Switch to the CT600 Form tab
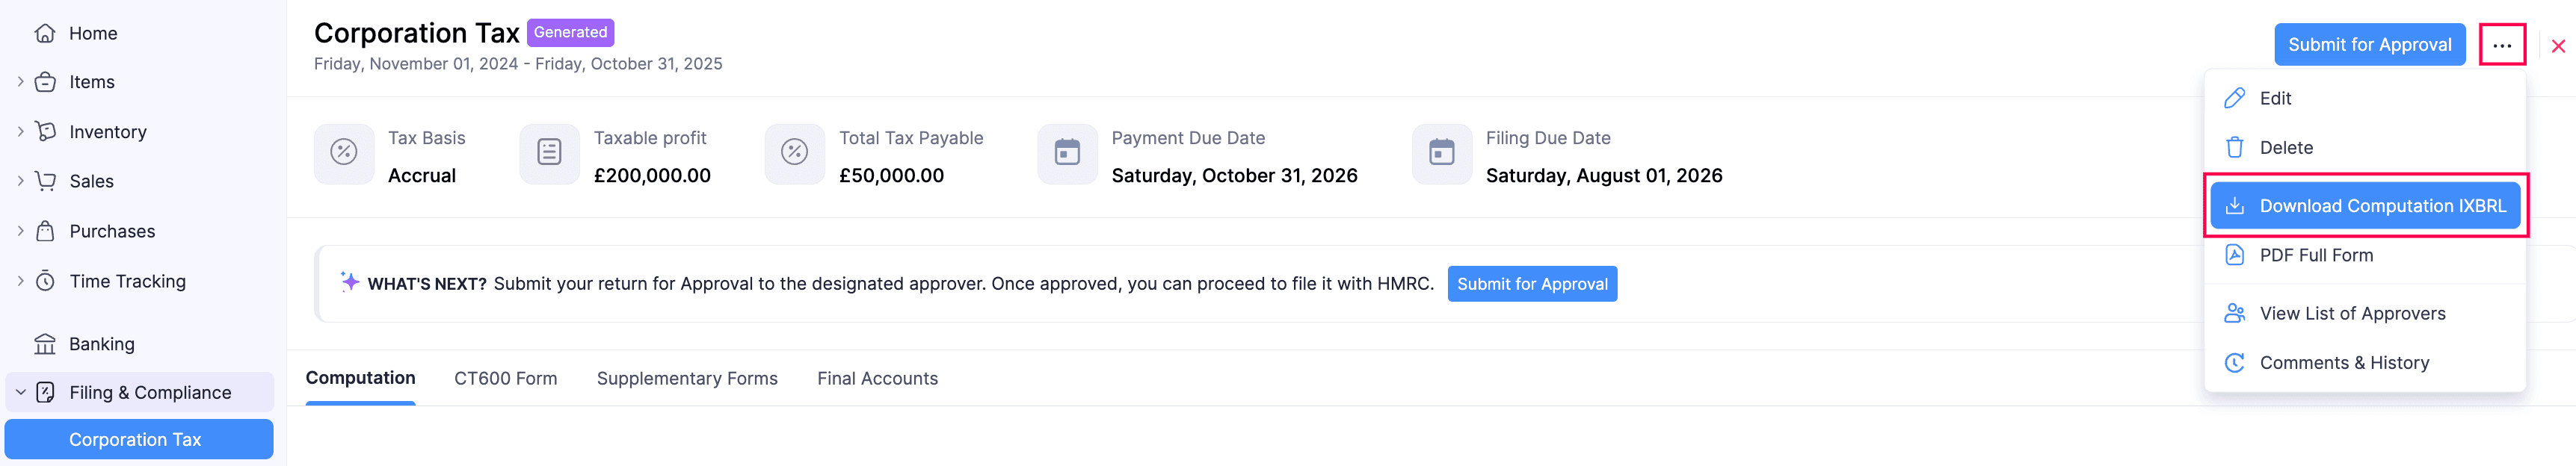Image resolution: width=2576 pixels, height=466 pixels. pyautogui.click(x=505, y=379)
